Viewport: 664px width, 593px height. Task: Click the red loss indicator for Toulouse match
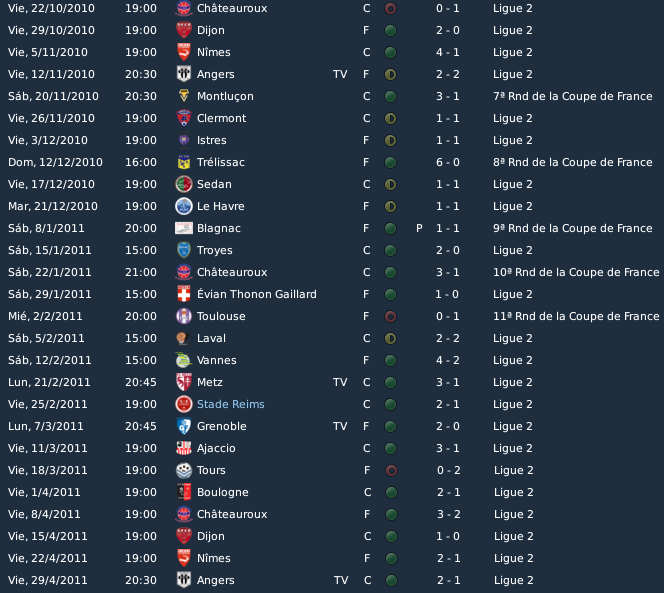[x=390, y=316]
